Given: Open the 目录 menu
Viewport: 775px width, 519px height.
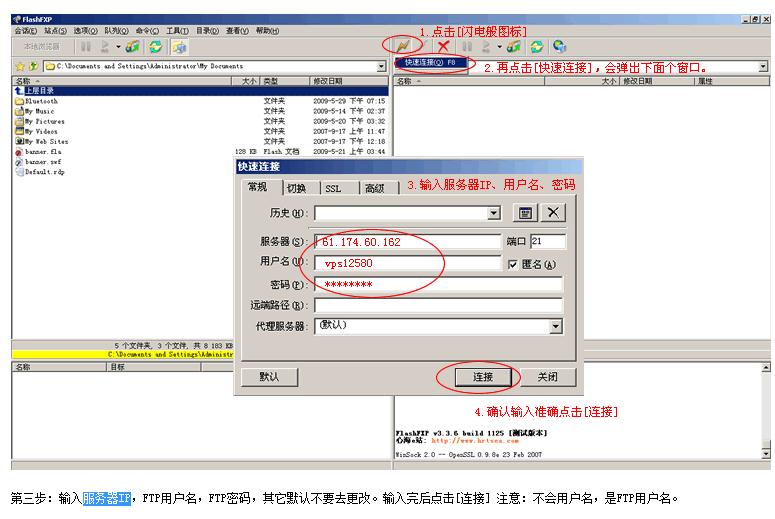Looking at the screenshot, I should point(208,31).
